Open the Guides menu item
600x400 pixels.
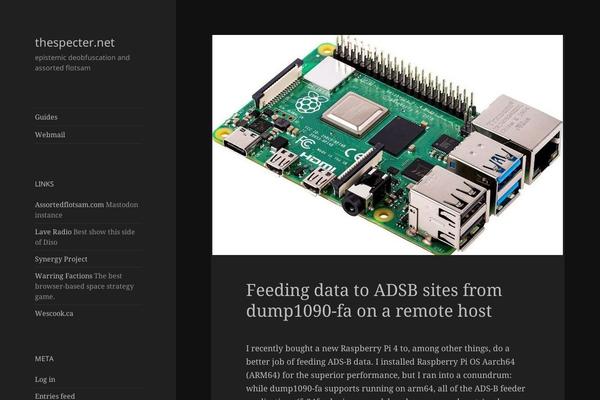pos(46,117)
